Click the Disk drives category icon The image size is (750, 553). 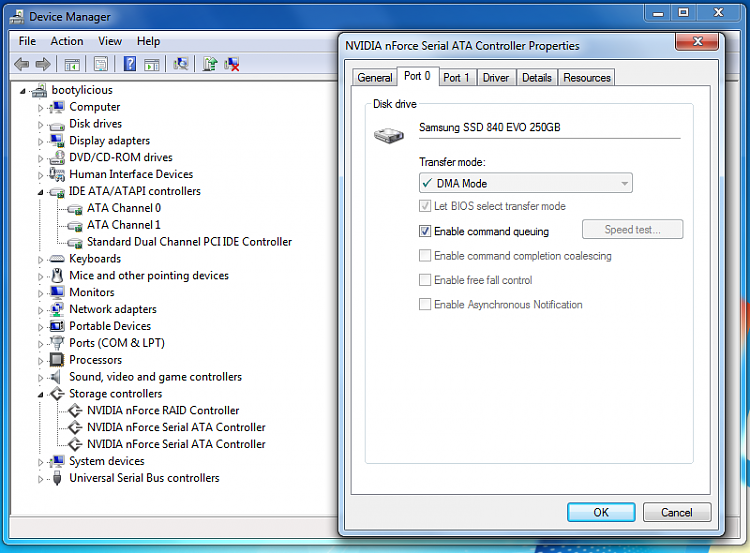pos(57,125)
